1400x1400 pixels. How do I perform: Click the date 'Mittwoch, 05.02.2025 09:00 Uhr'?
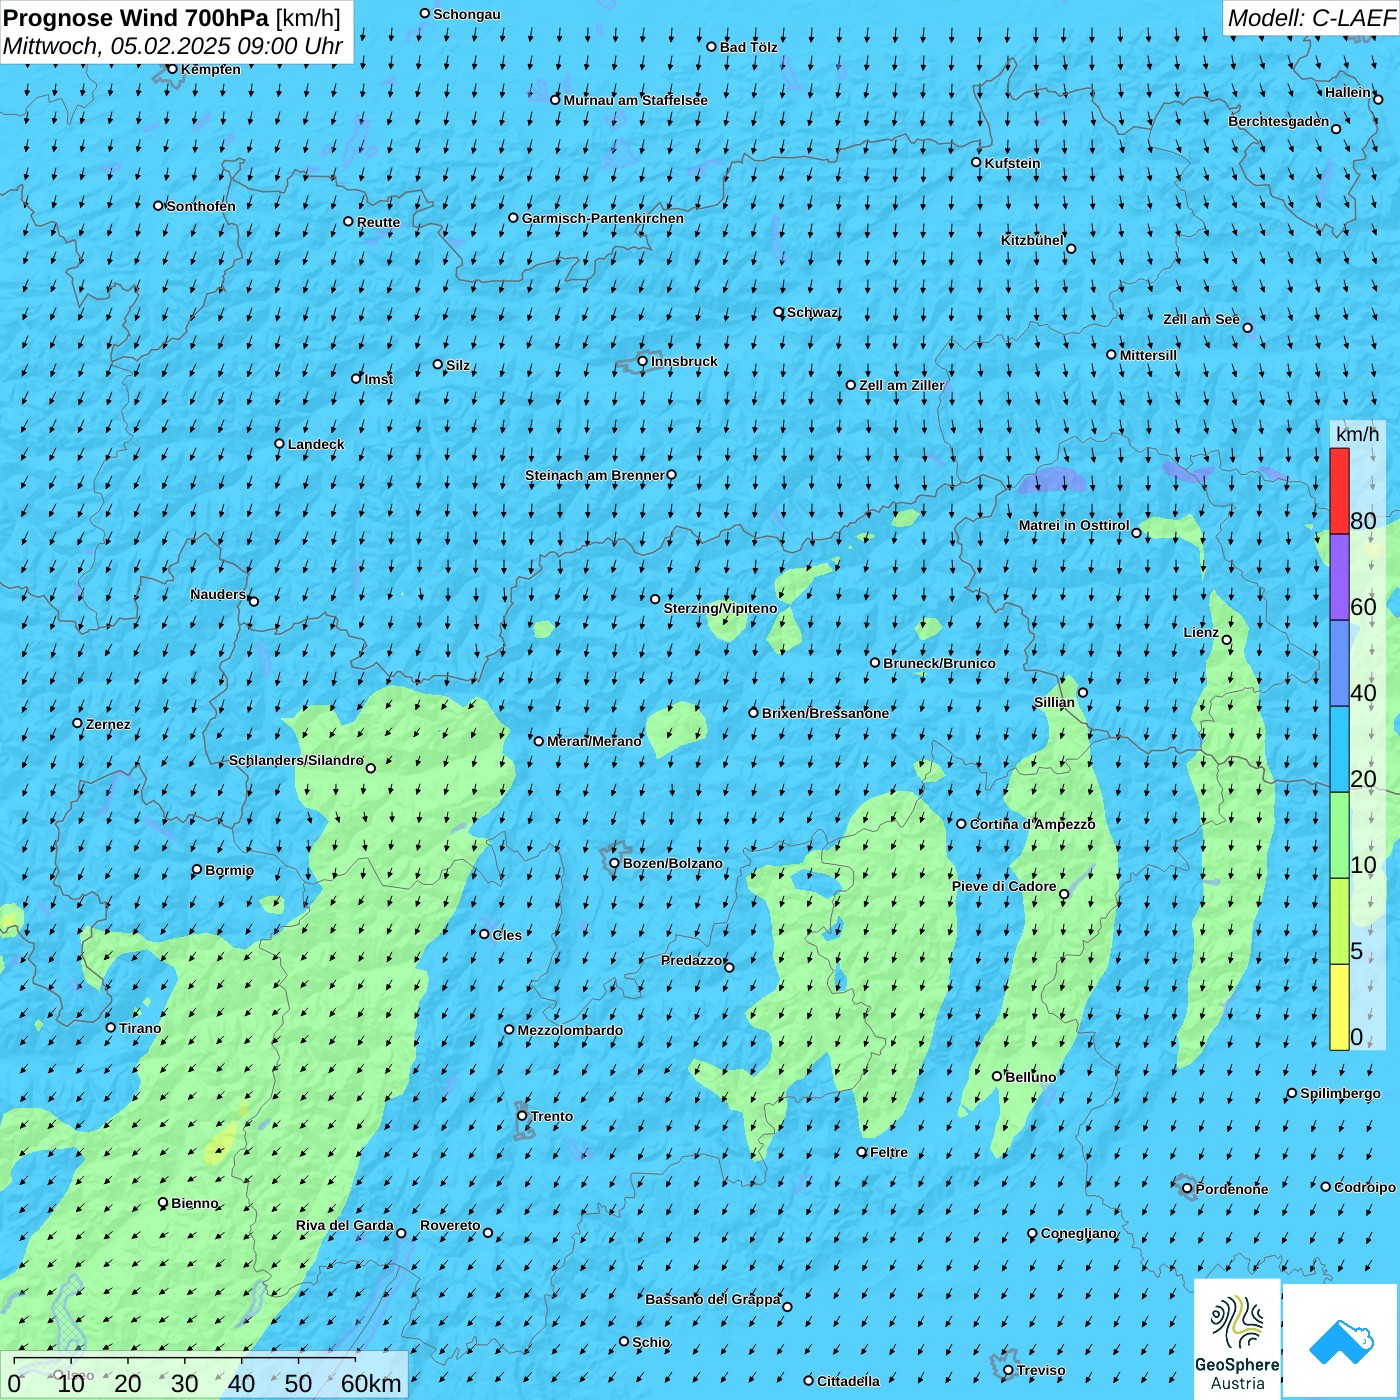[173, 46]
